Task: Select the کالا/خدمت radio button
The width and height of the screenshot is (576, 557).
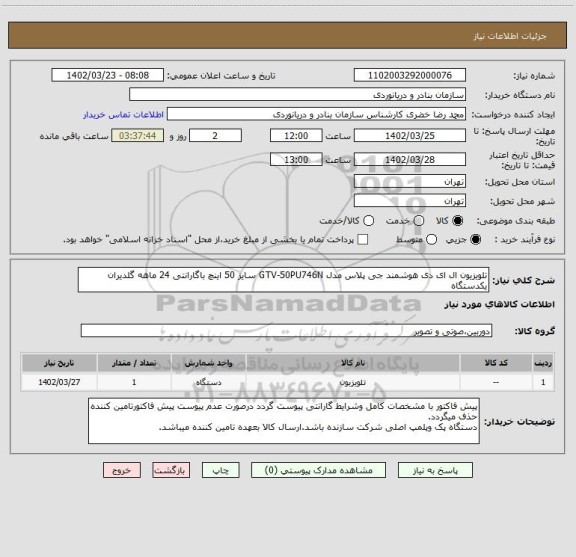Action: (x=368, y=221)
